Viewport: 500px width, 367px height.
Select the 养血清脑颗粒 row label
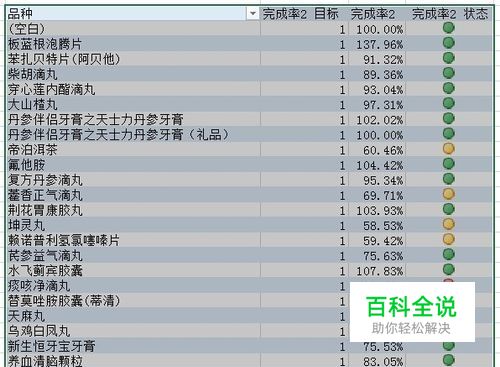[45, 361]
